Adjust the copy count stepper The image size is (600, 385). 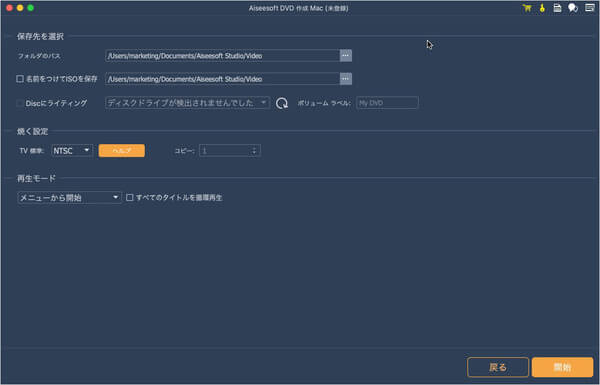point(254,150)
